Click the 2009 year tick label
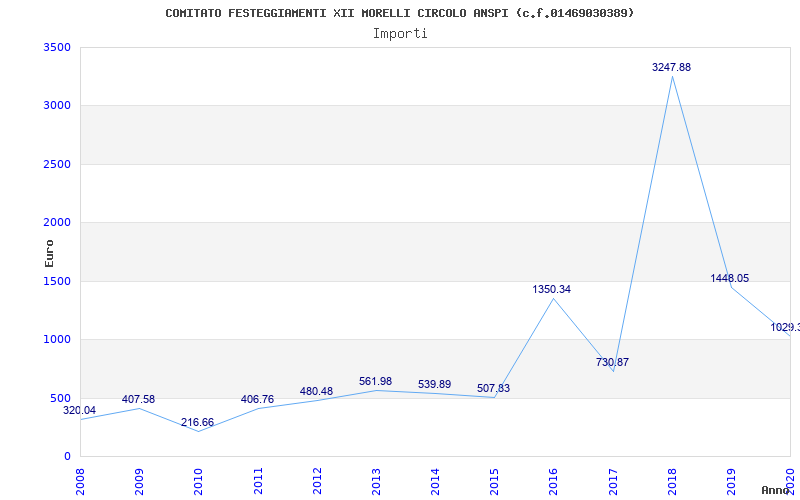This screenshot has width=800, height=500. tap(139, 481)
